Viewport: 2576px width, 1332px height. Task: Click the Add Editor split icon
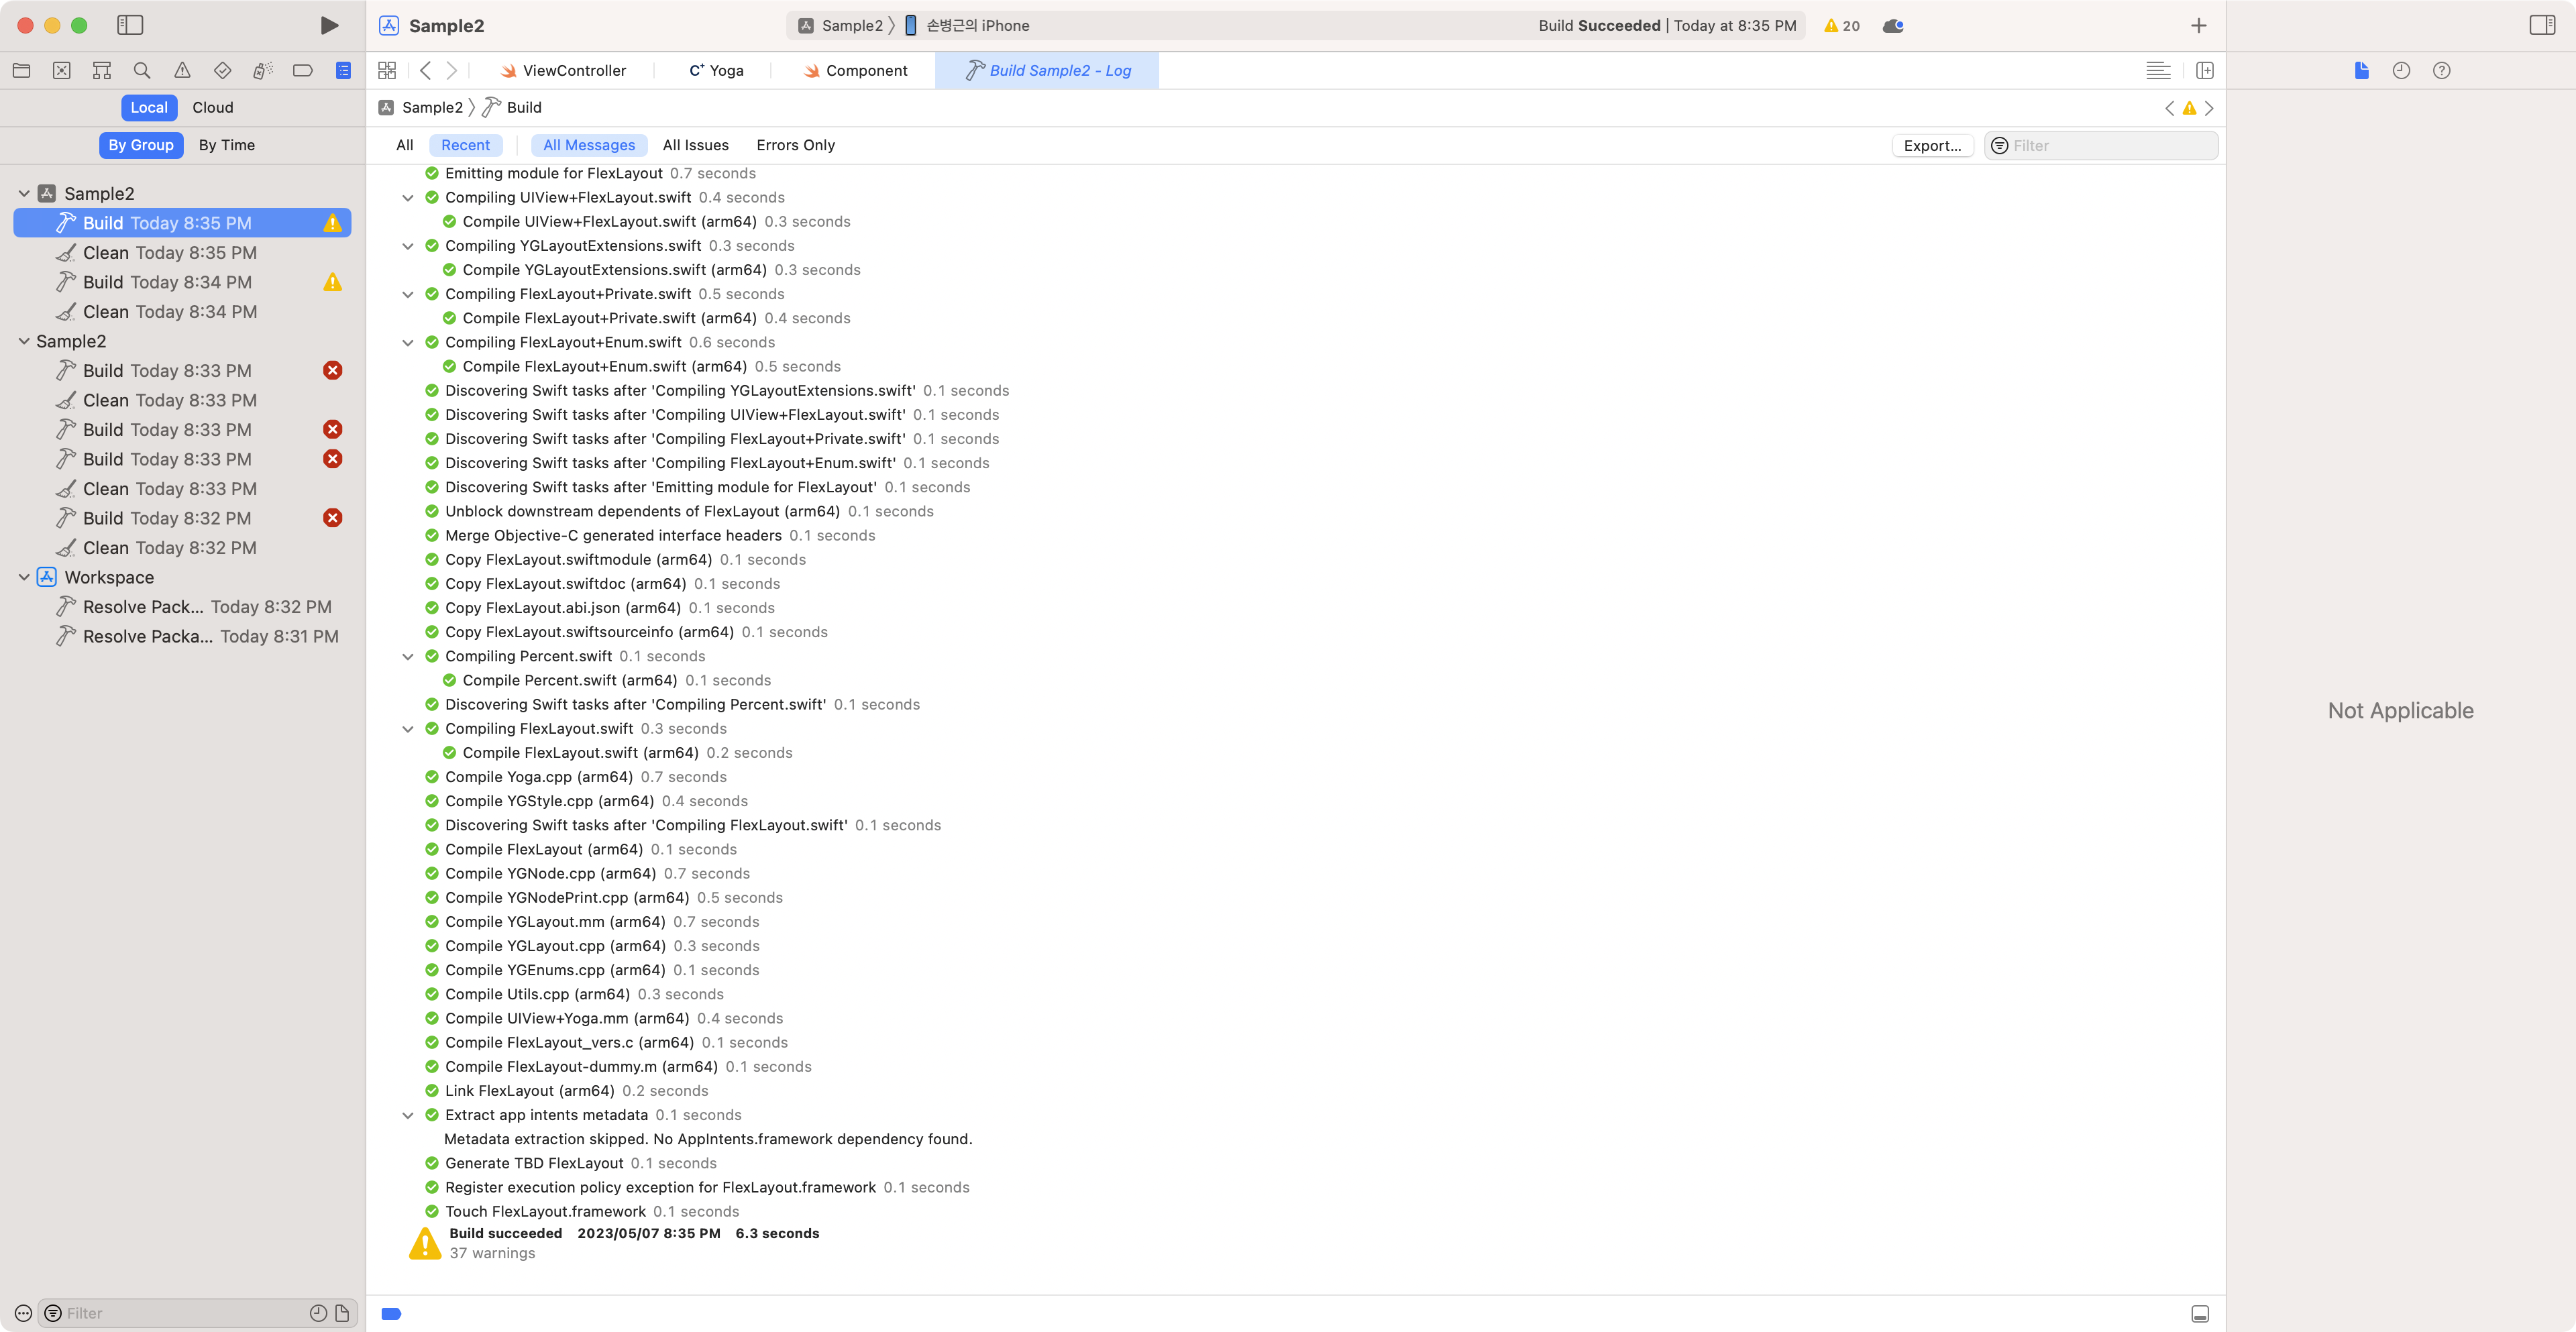pos(2204,70)
